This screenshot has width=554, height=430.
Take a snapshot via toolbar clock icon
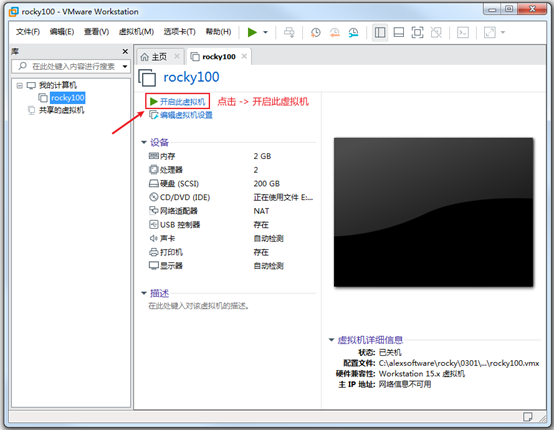click(x=316, y=33)
